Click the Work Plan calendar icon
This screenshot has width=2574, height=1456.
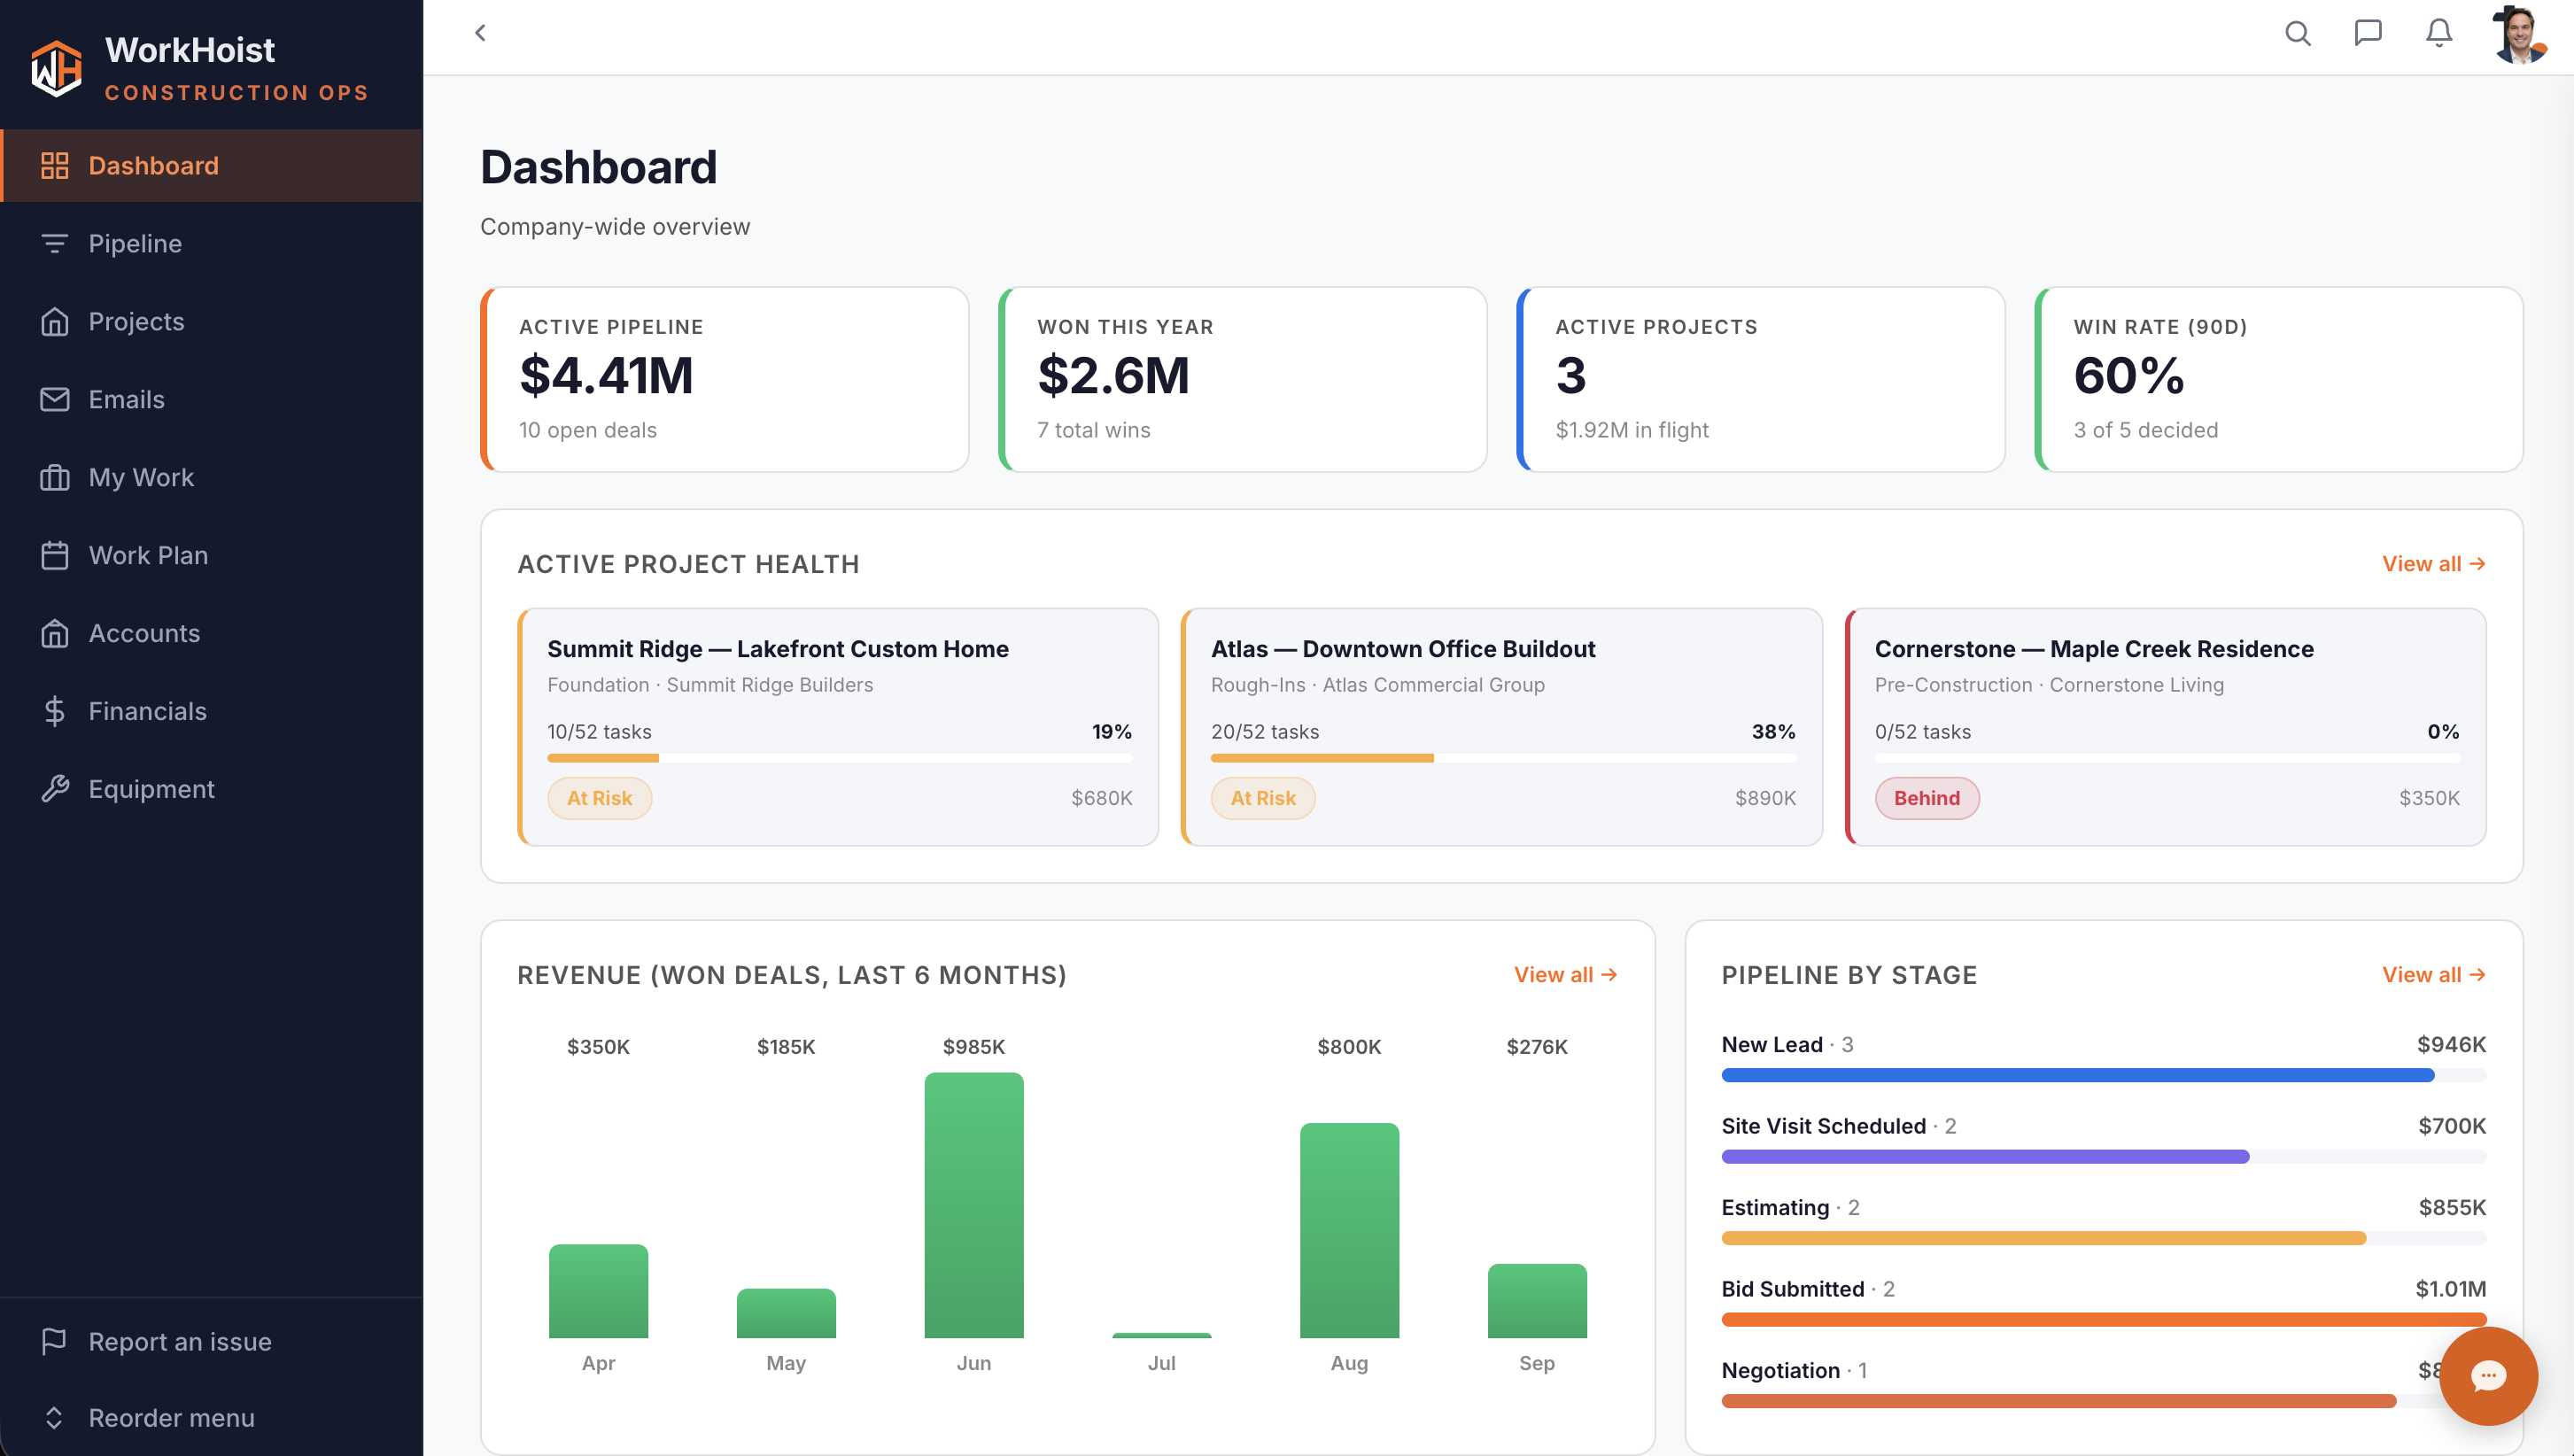pyautogui.click(x=54, y=555)
